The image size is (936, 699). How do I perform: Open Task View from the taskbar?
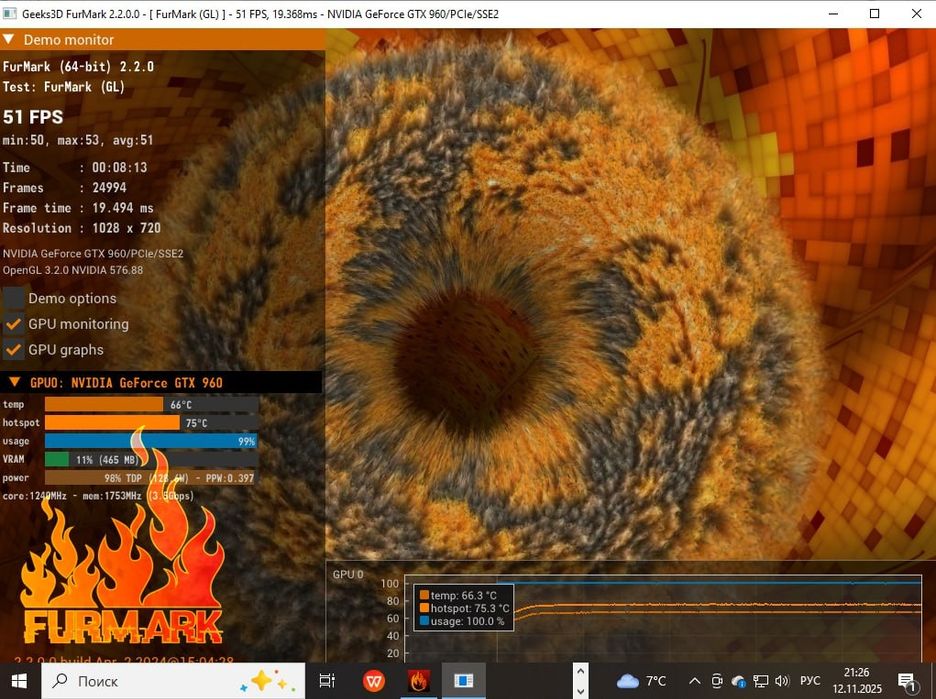[x=327, y=681]
